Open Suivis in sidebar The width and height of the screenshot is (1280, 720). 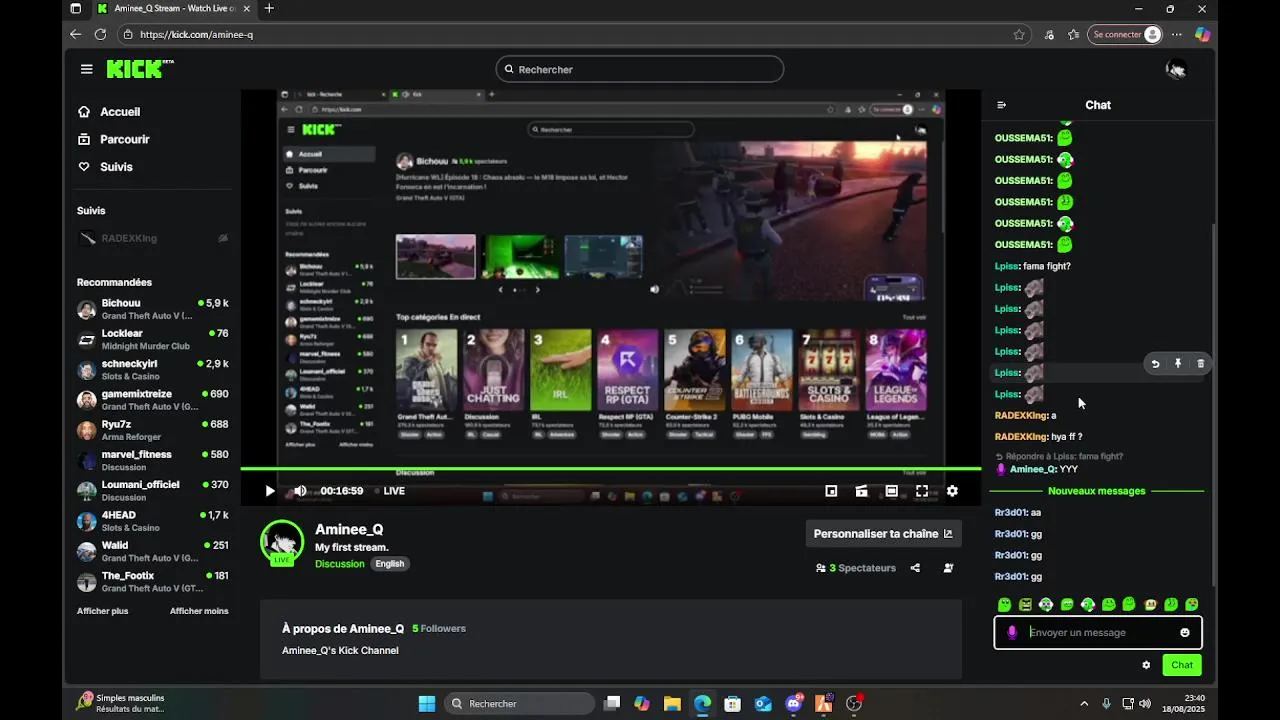(x=105, y=167)
